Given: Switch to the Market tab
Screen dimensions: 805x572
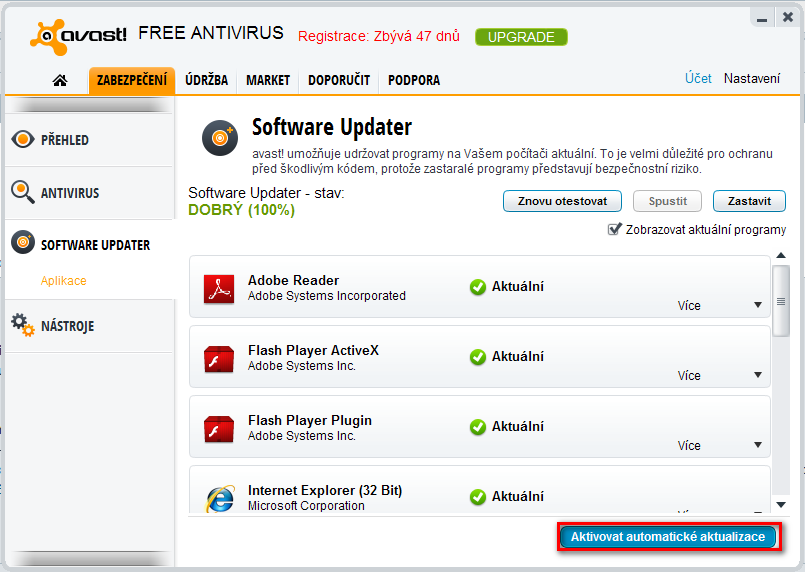Looking at the screenshot, I should tap(267, 80).
